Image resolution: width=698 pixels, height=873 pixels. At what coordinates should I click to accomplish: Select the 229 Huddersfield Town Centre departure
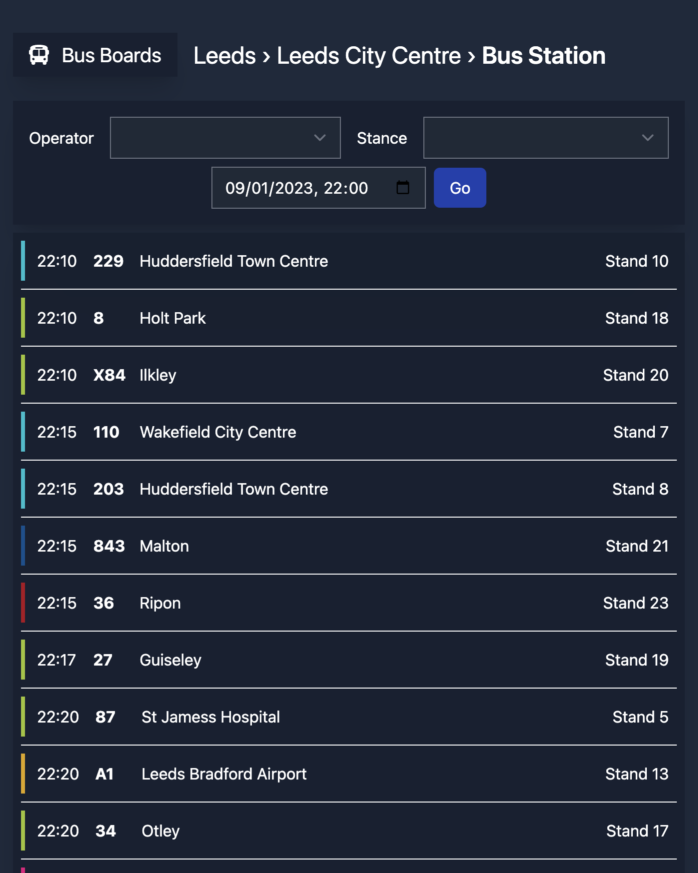349,261
